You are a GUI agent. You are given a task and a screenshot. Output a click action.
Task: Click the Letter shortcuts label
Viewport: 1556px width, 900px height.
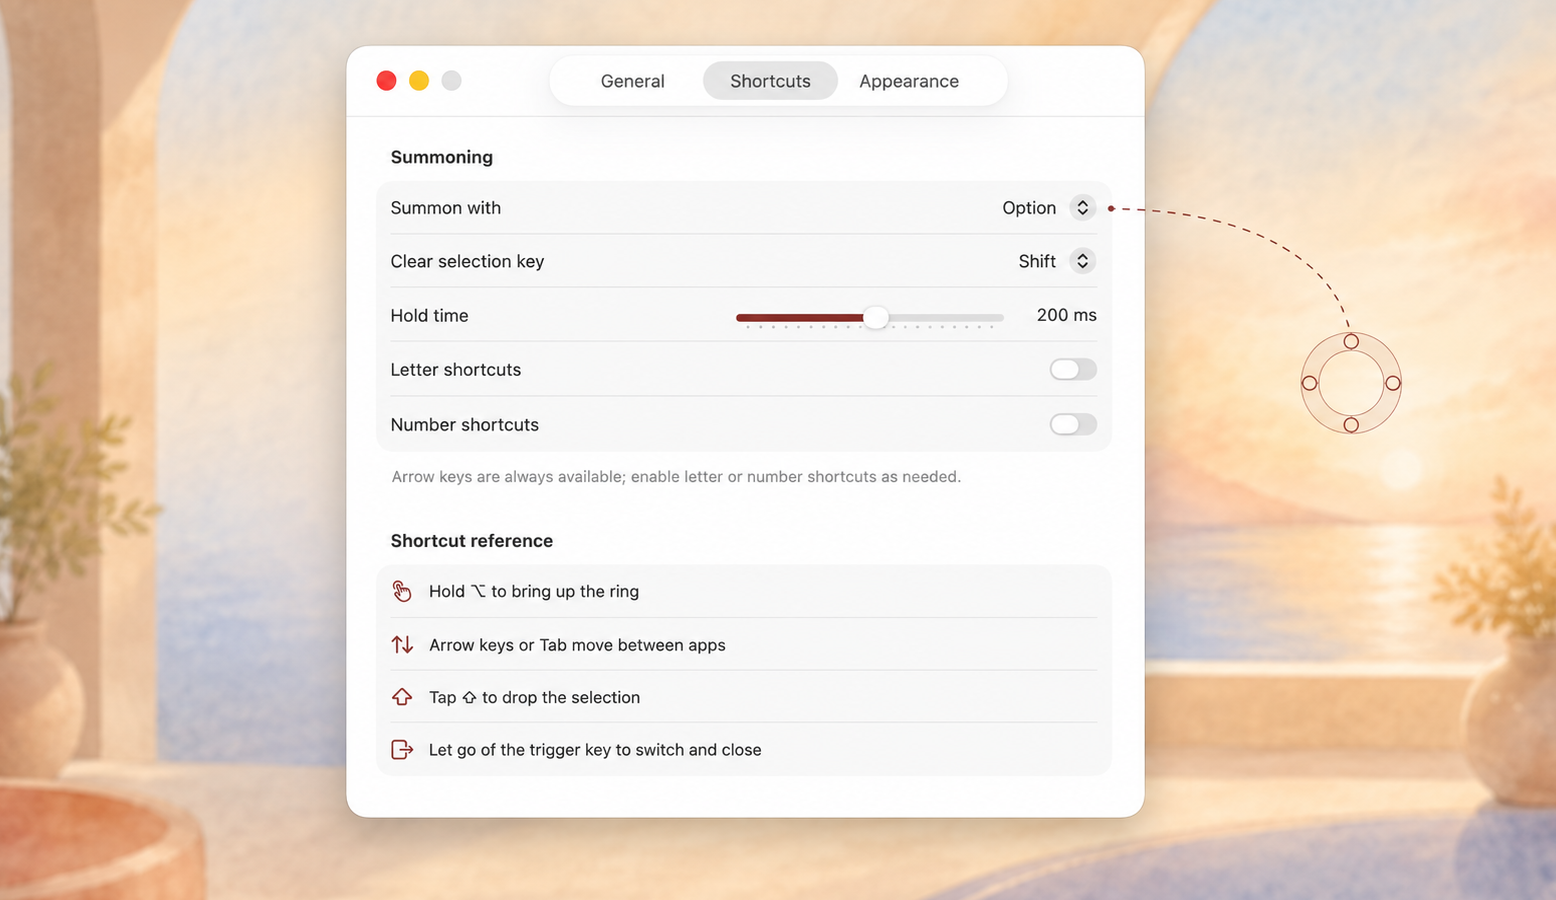[455, 370]
